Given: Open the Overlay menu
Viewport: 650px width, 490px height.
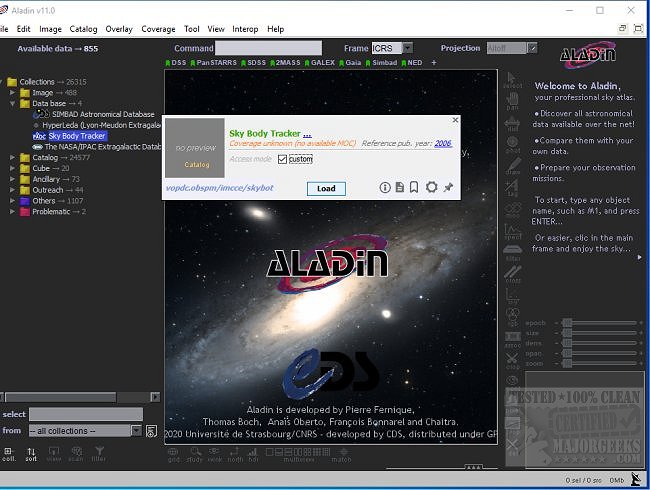Looking at the screenshot, I should [119, 29].
